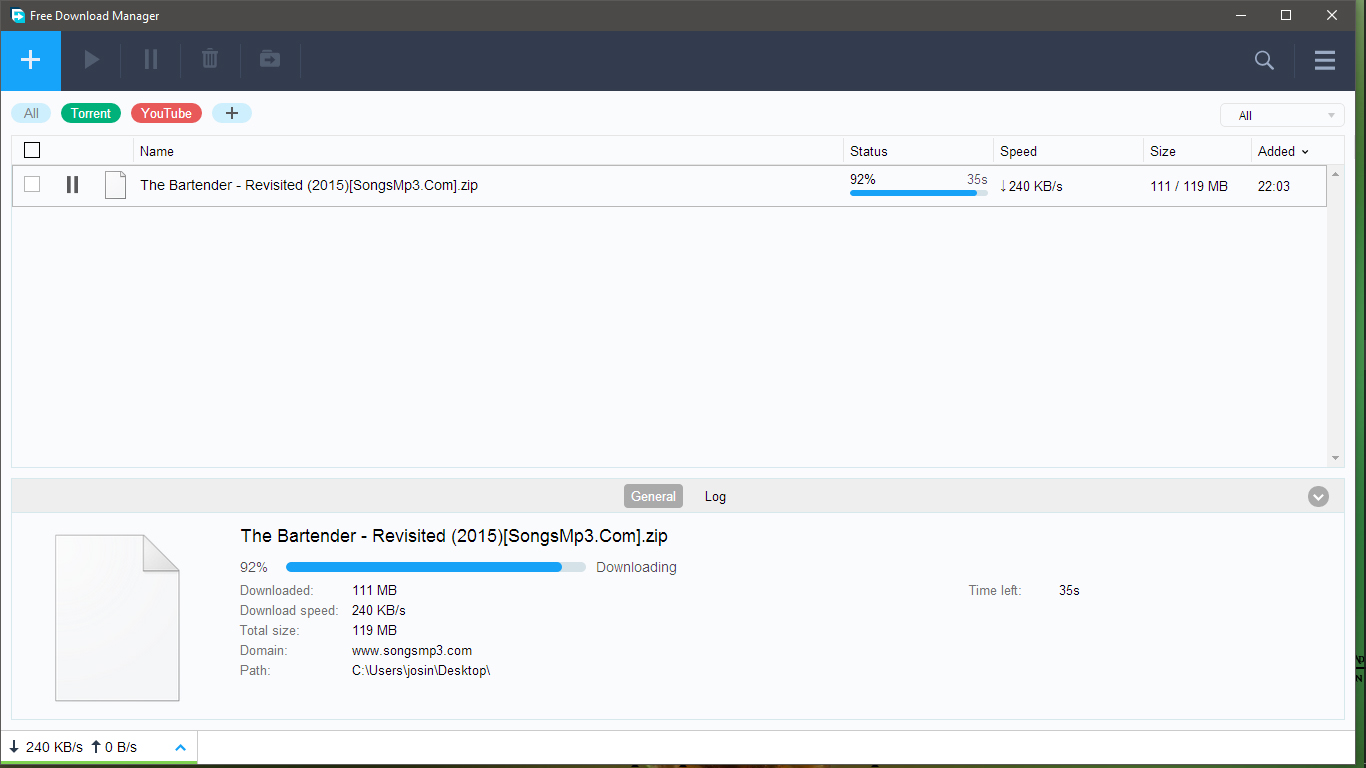The image size is (1366, 768).
Task: Click the C:\Users\josin\Desktop\ path value
Action: click(x=421, y=670)
